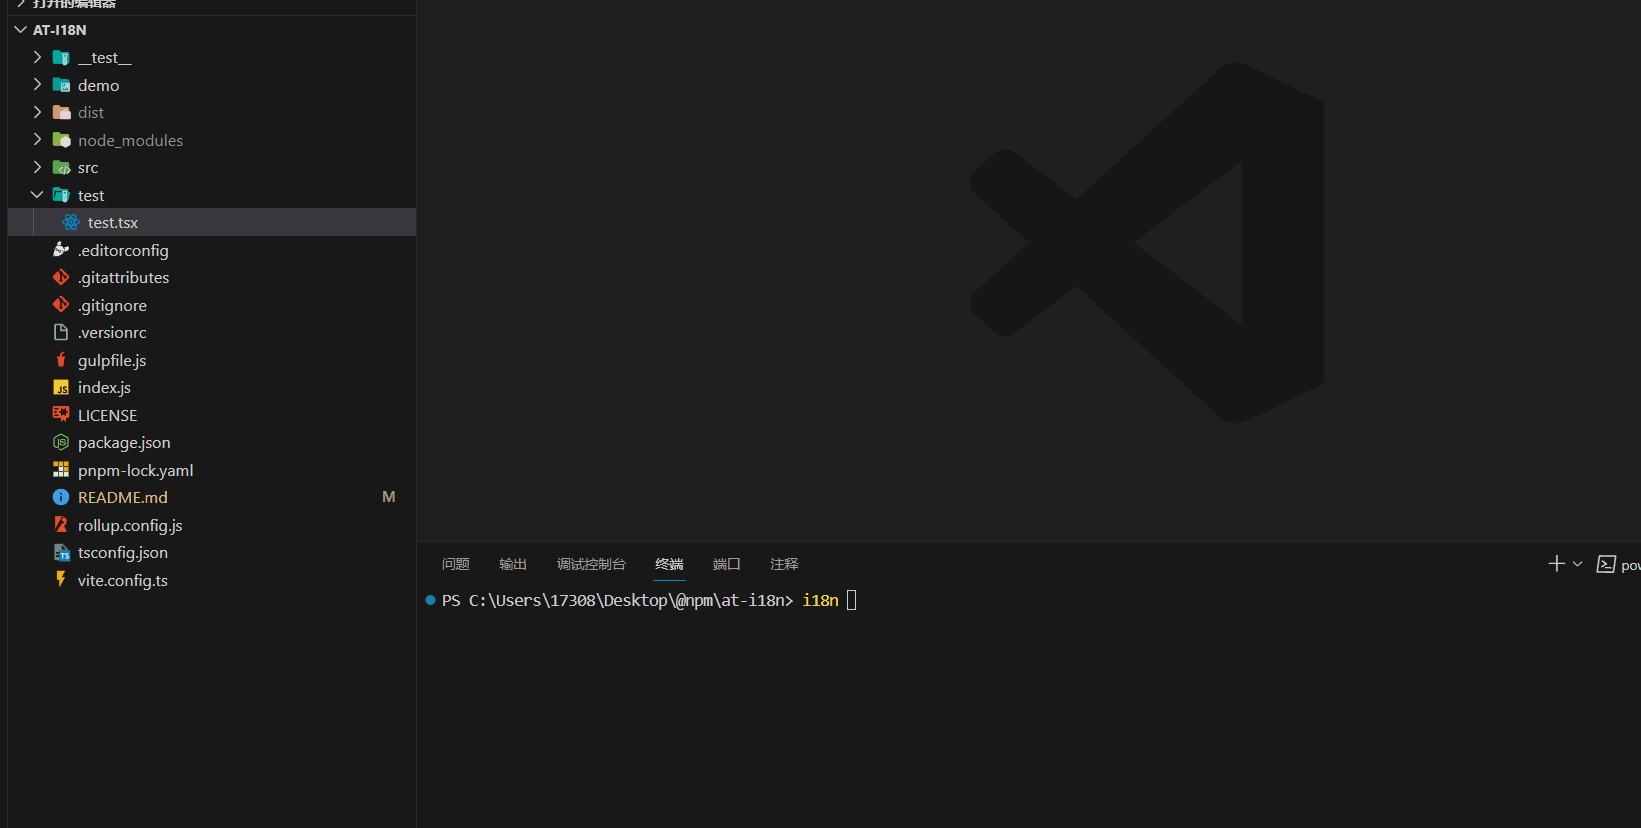Click the node_modules folder icon
The height and width of the screenshot is (828, 1641).
(61, 140)
